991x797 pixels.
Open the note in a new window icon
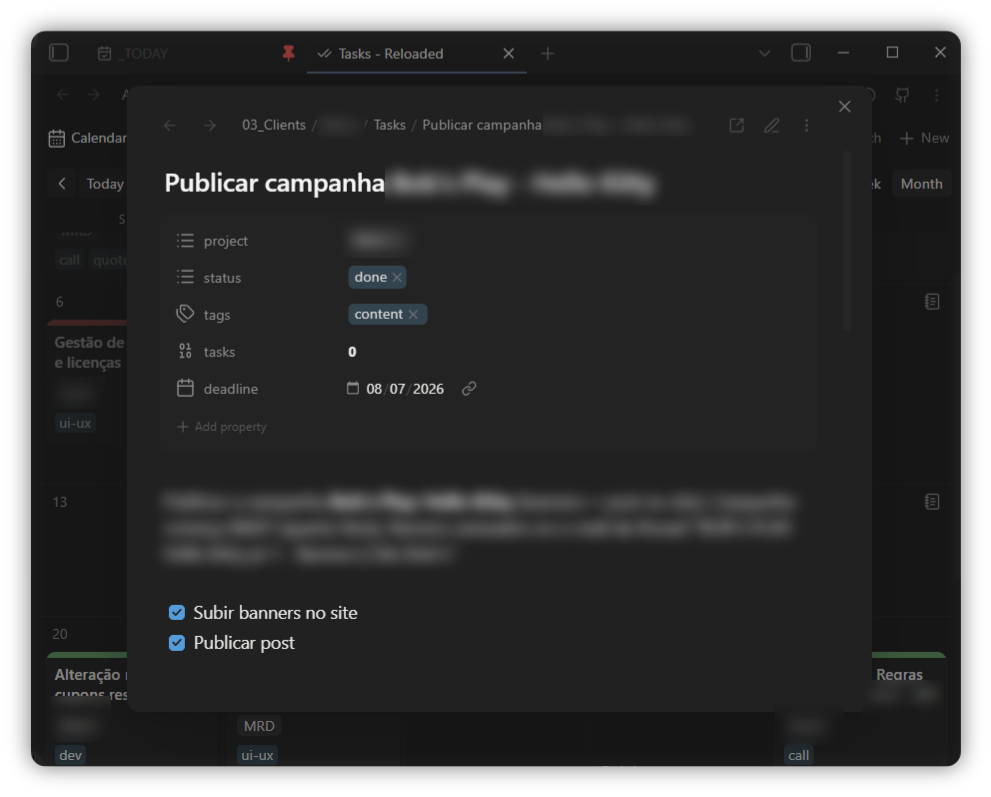click(x=736, y=125)
